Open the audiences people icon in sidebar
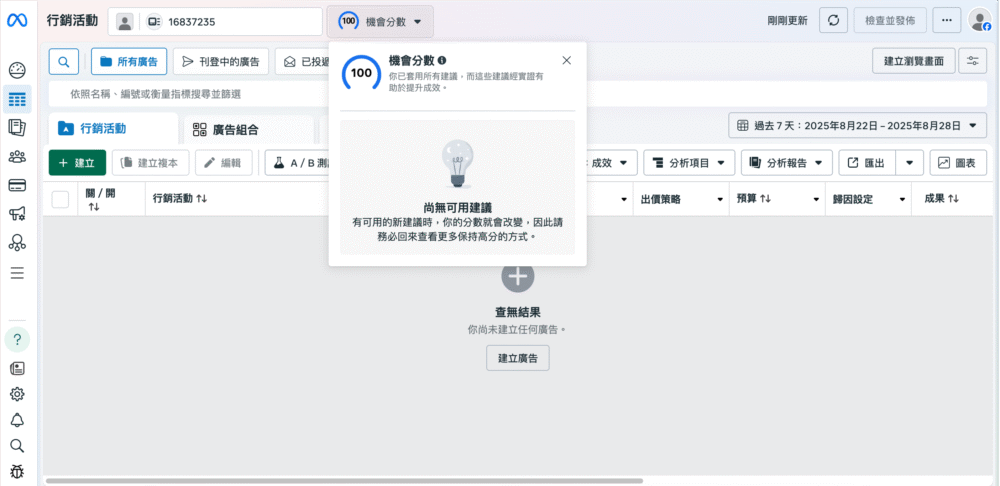This screenshot has width=1000, height=486. point(17,156)
